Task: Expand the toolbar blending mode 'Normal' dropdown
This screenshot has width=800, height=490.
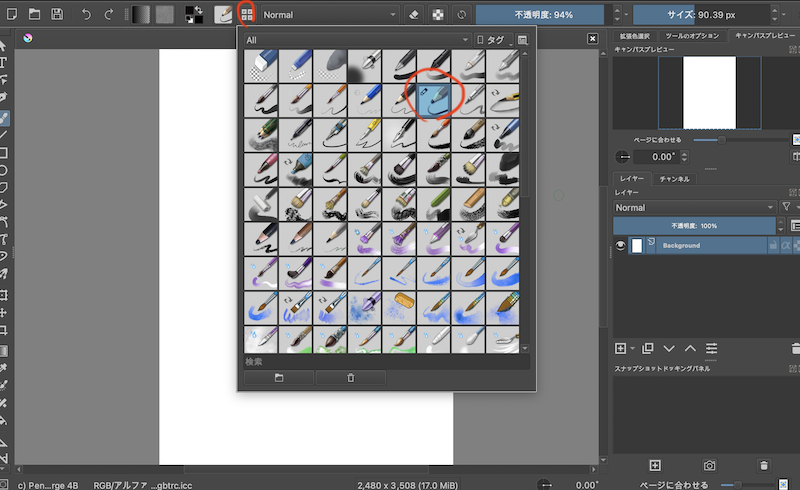Action: click(x=328, y=15)
